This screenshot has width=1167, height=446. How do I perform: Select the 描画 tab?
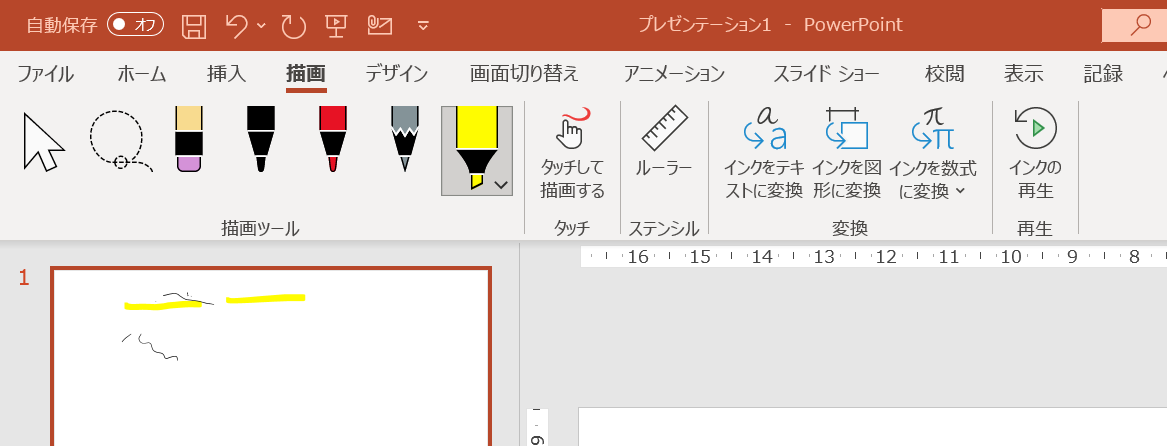point(306,74)
